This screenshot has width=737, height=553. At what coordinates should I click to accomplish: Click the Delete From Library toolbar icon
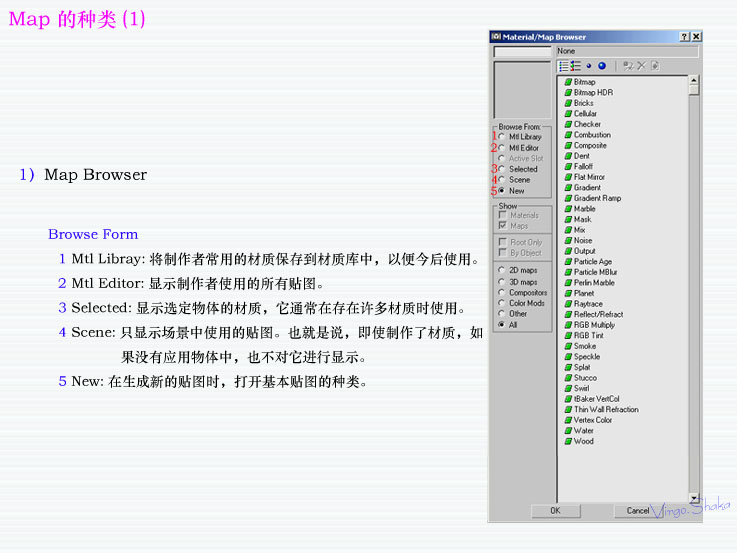642,66
